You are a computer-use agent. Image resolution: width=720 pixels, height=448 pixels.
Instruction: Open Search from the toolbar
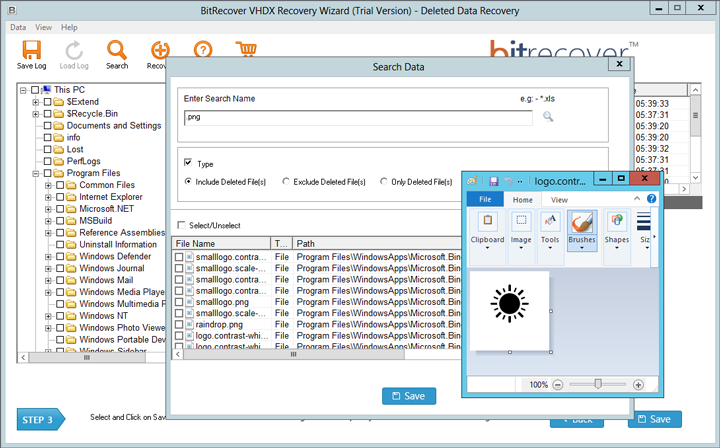tap(117, 55)
